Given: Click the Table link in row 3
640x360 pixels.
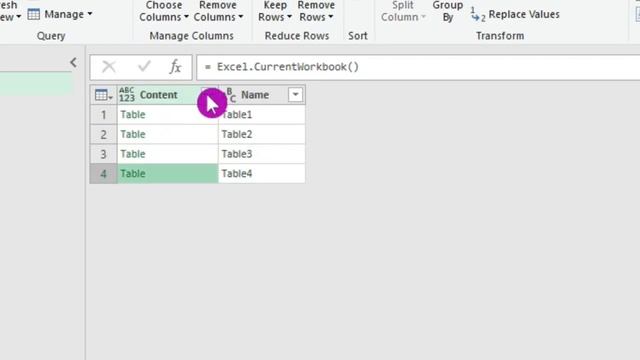Looking at the screenshot, I should coord(133,154).
